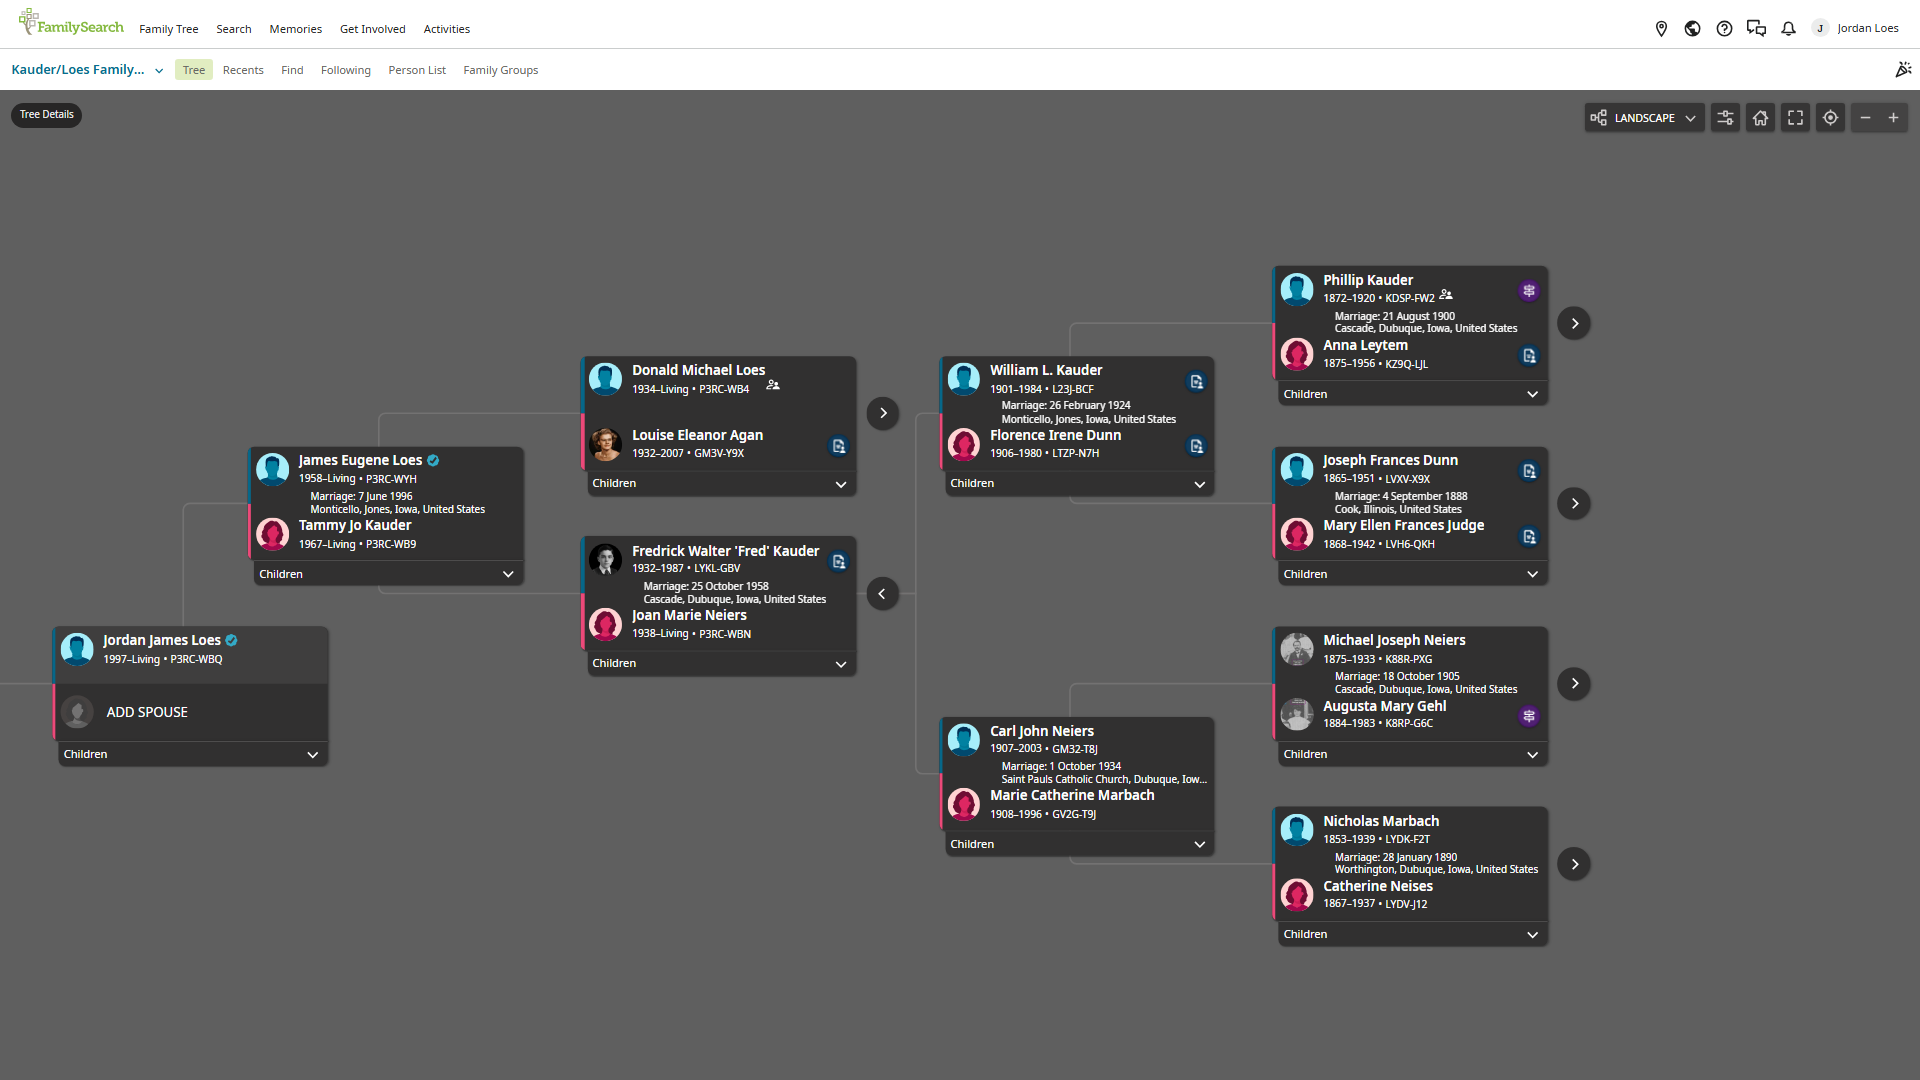Switch to the Recents tab

coord(243,70)
